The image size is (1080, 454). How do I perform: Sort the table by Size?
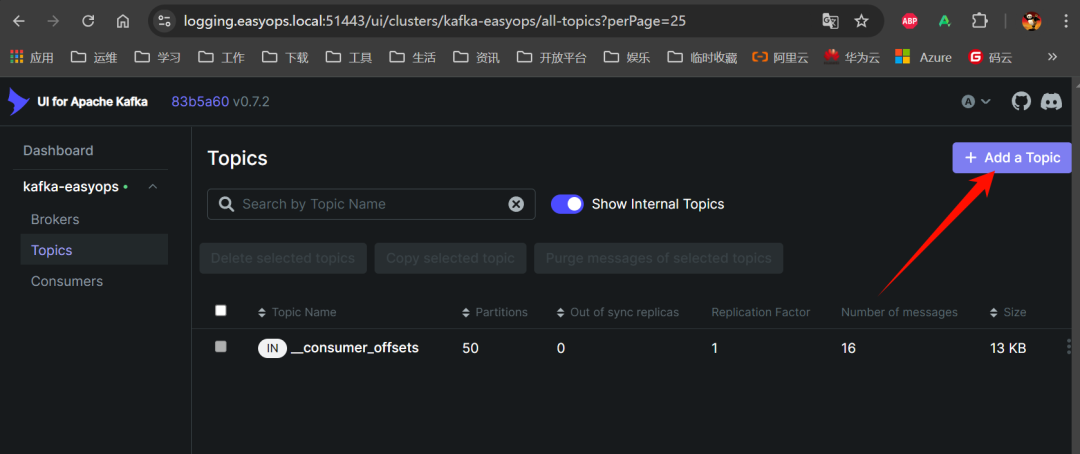point(1008,312)
